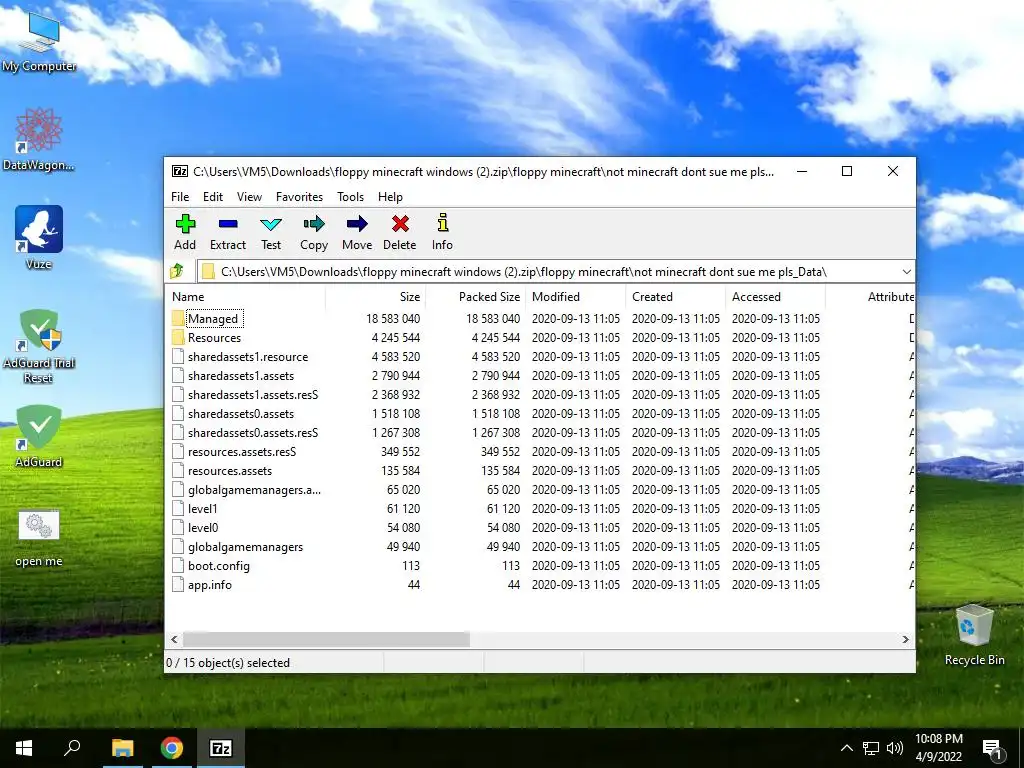Click the taskbar clock and date

point(938,748)
